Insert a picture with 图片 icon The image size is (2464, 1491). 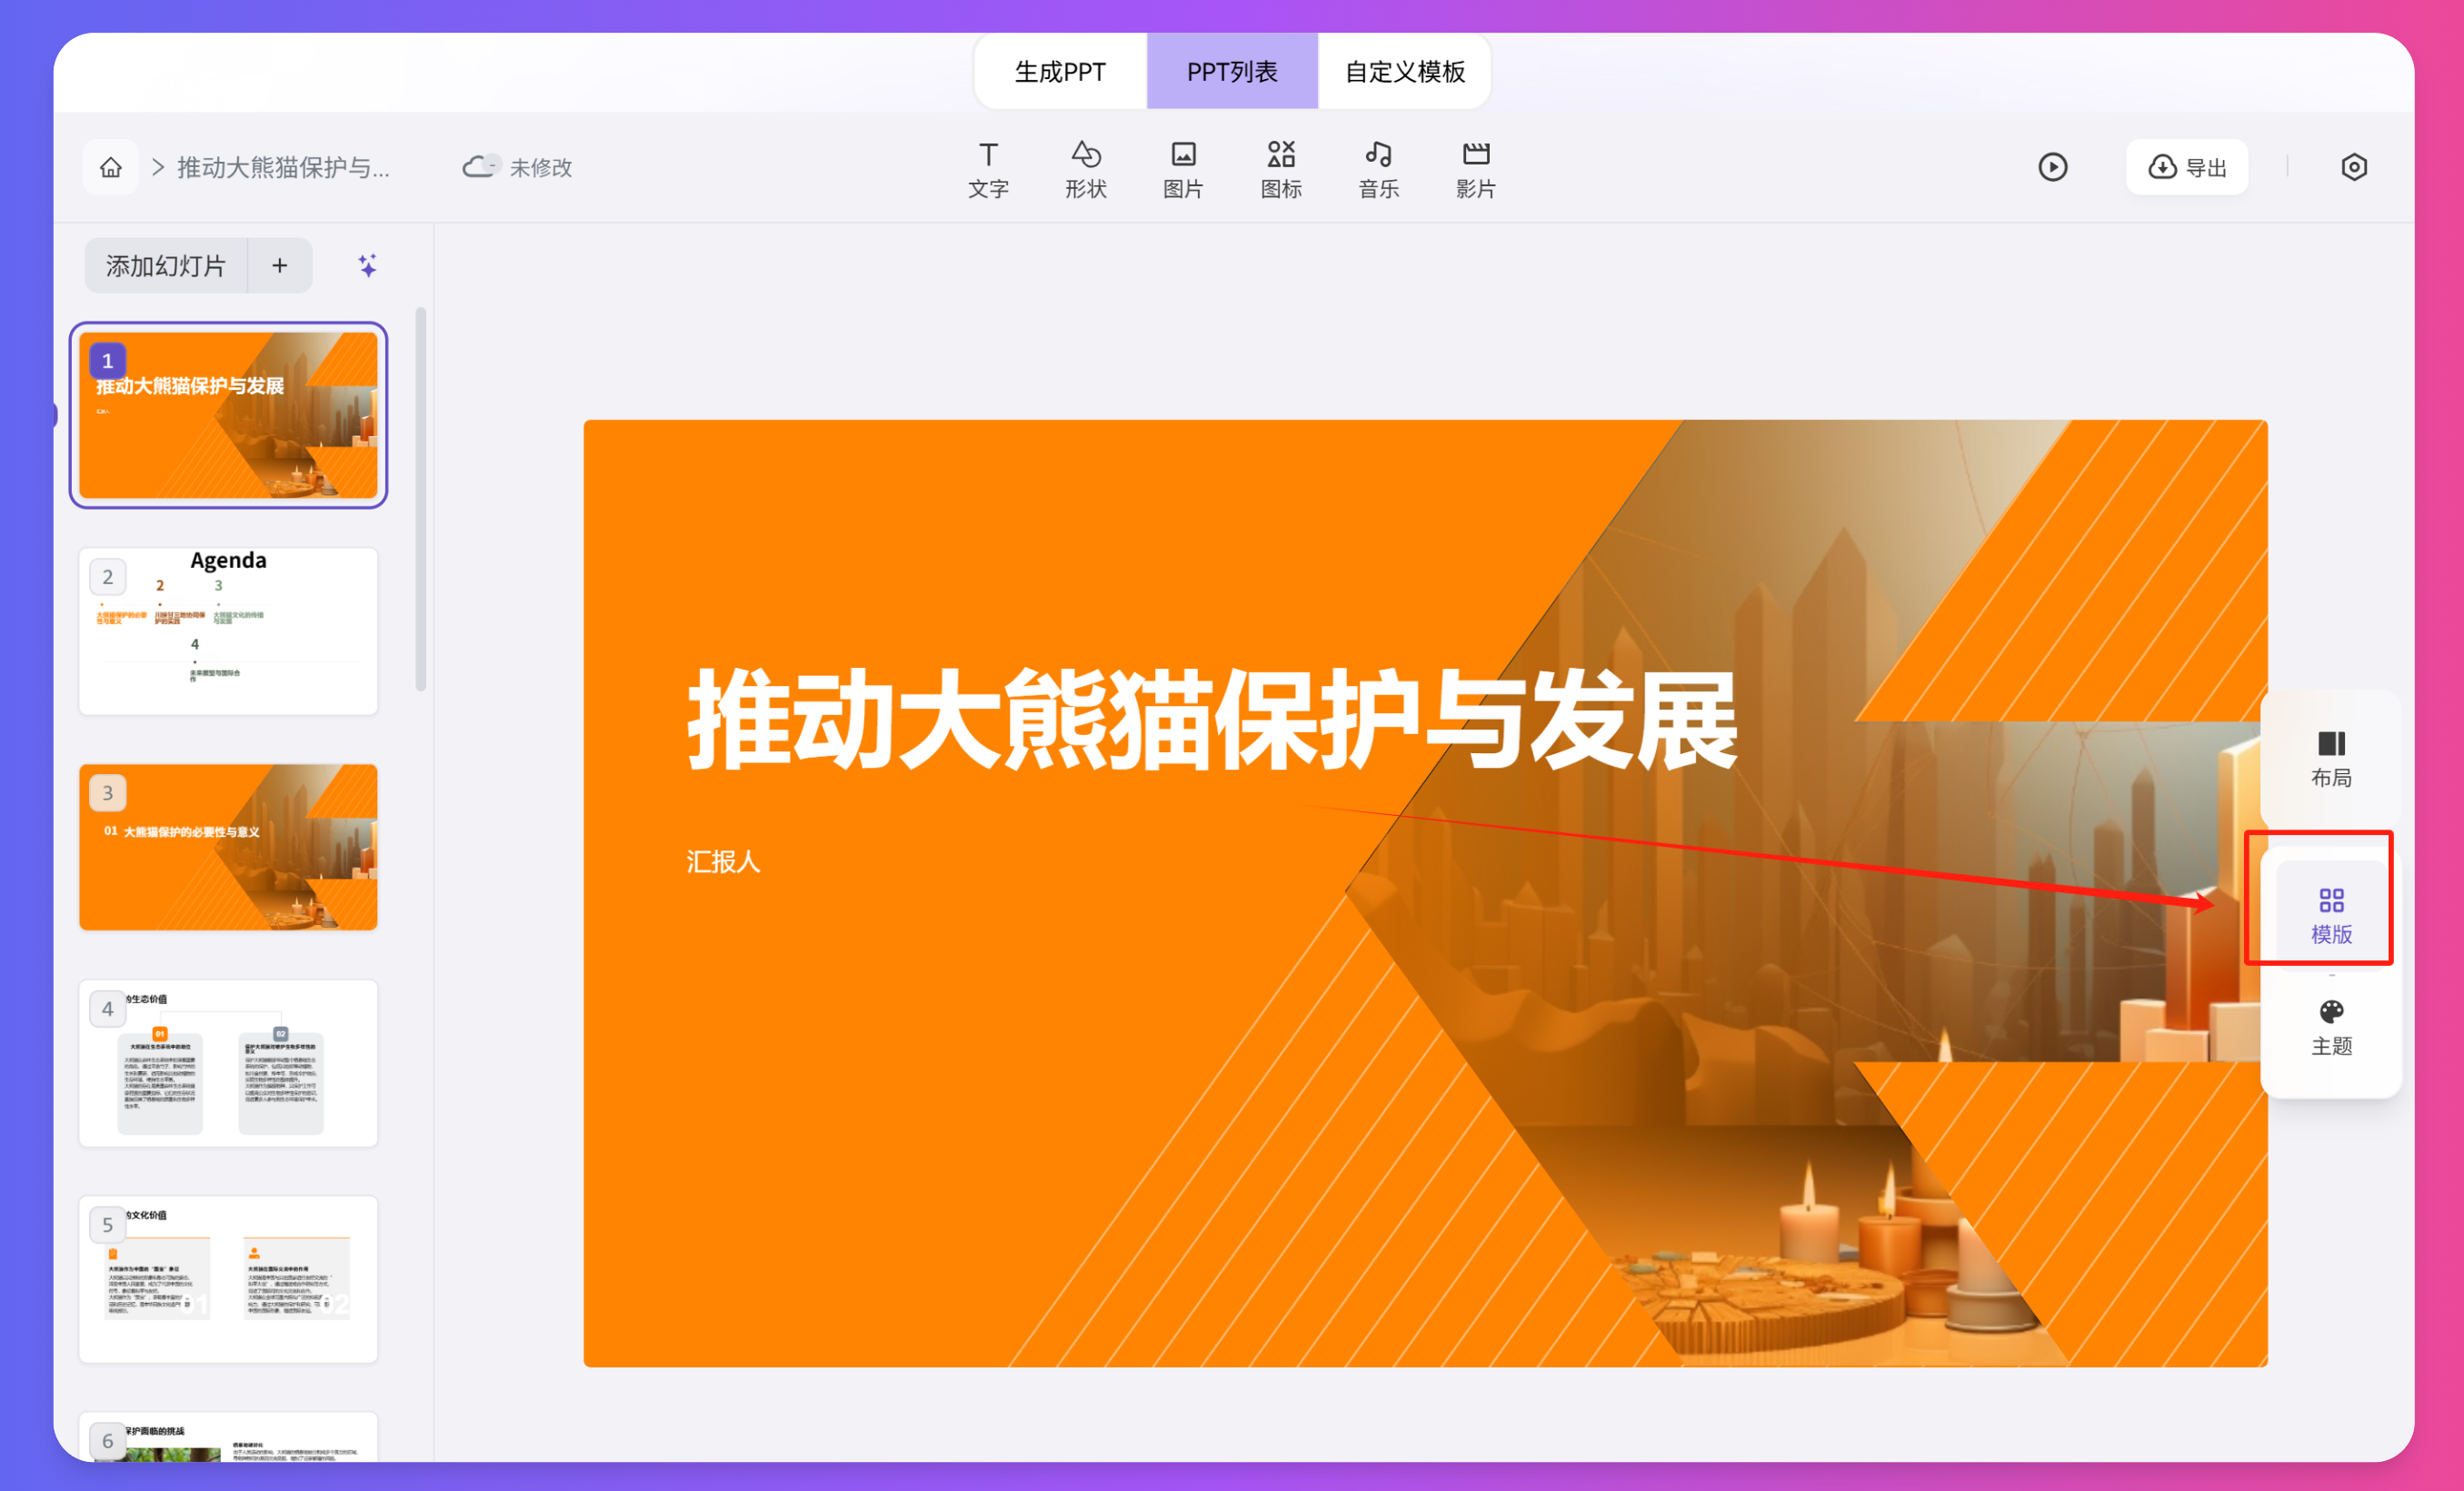pyautogui.click(x=1183, y=168)
